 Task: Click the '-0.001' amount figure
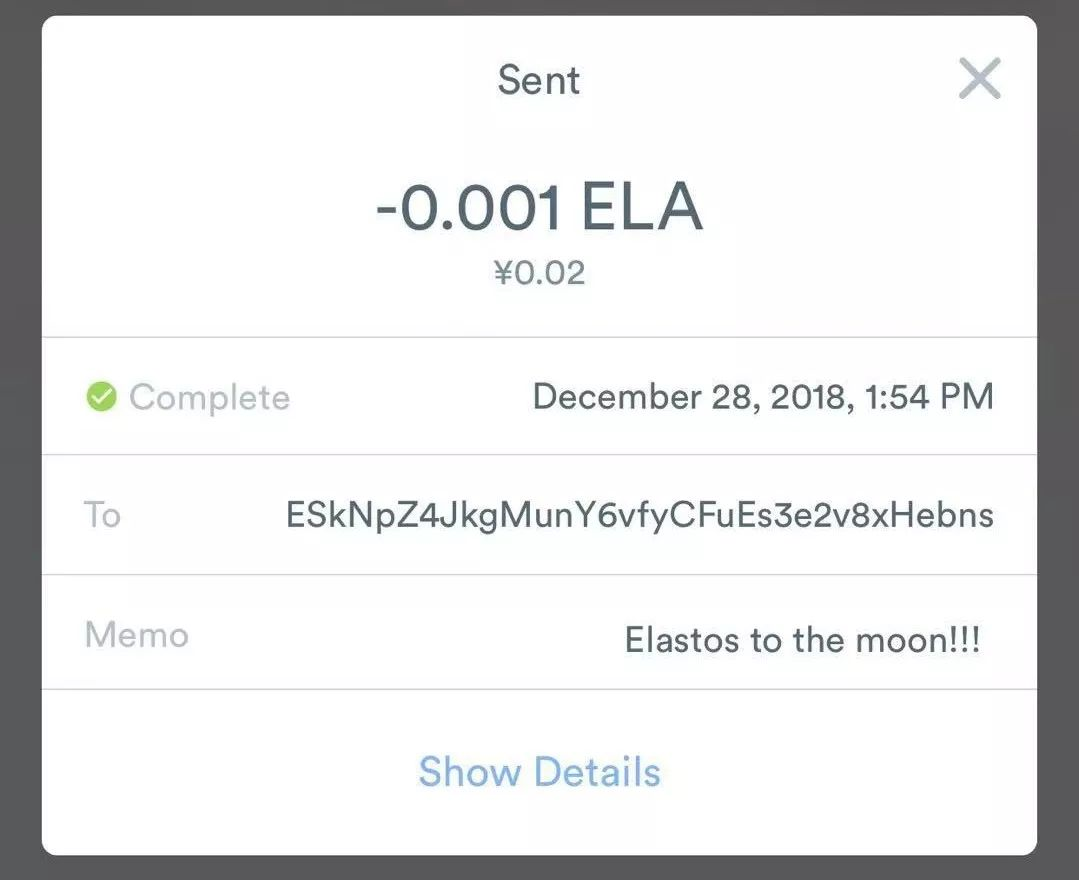coord(469,207)
